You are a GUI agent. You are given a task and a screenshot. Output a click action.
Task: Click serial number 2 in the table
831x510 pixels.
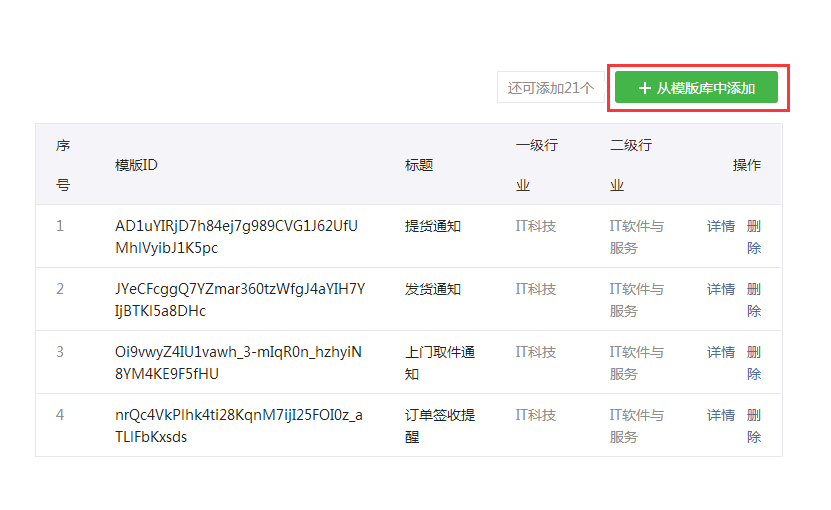click(60, 289)
